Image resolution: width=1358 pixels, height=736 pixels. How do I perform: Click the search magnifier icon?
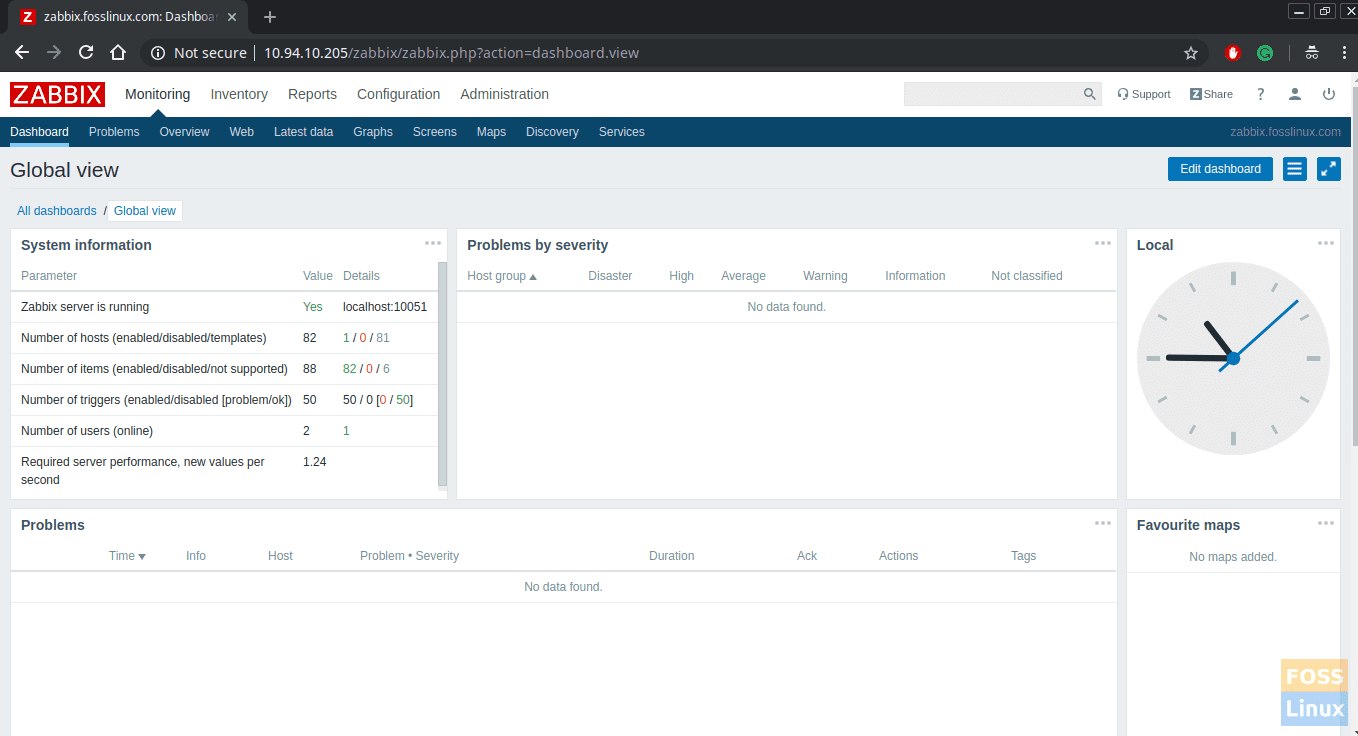click(x=1090, y=94)
